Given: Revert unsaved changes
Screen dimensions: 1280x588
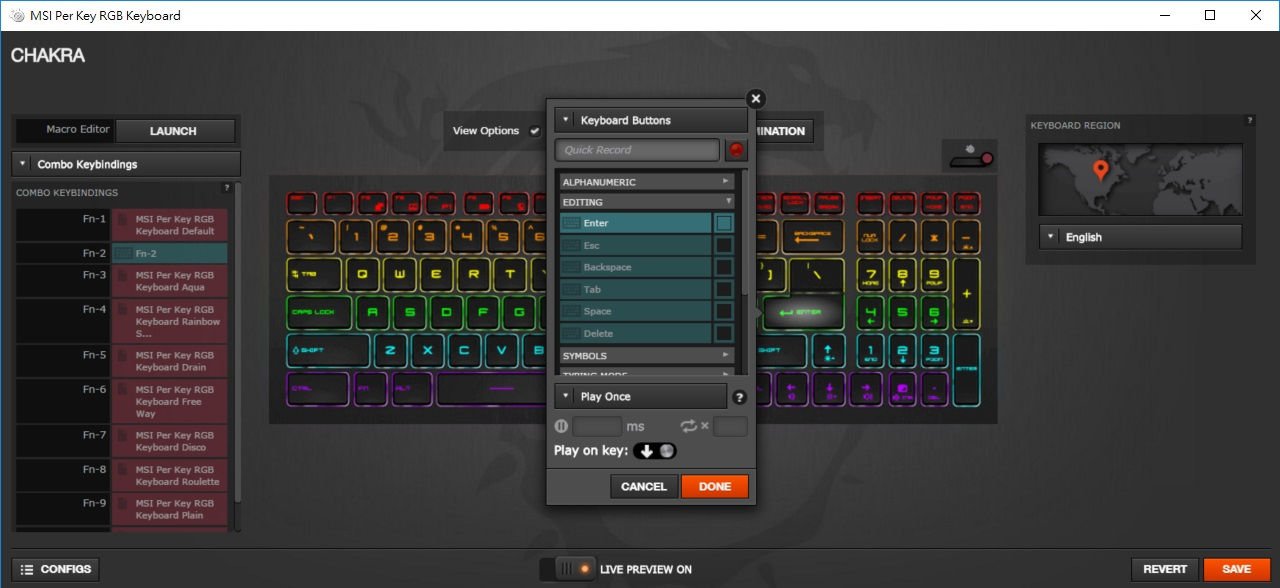Looking at the screenshot, I should [1165, 569].
